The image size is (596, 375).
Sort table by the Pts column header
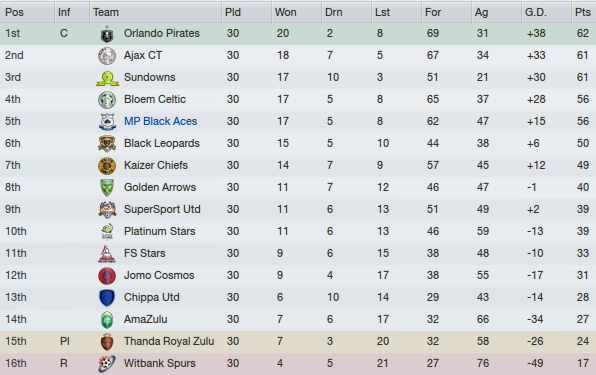click(583, 12)
